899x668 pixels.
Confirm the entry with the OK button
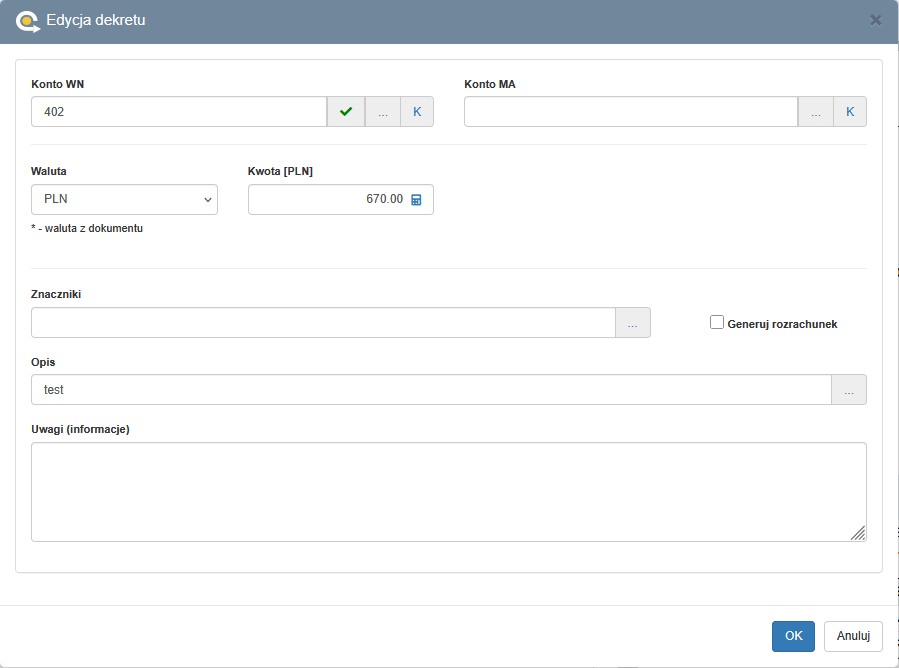point(793,636)
